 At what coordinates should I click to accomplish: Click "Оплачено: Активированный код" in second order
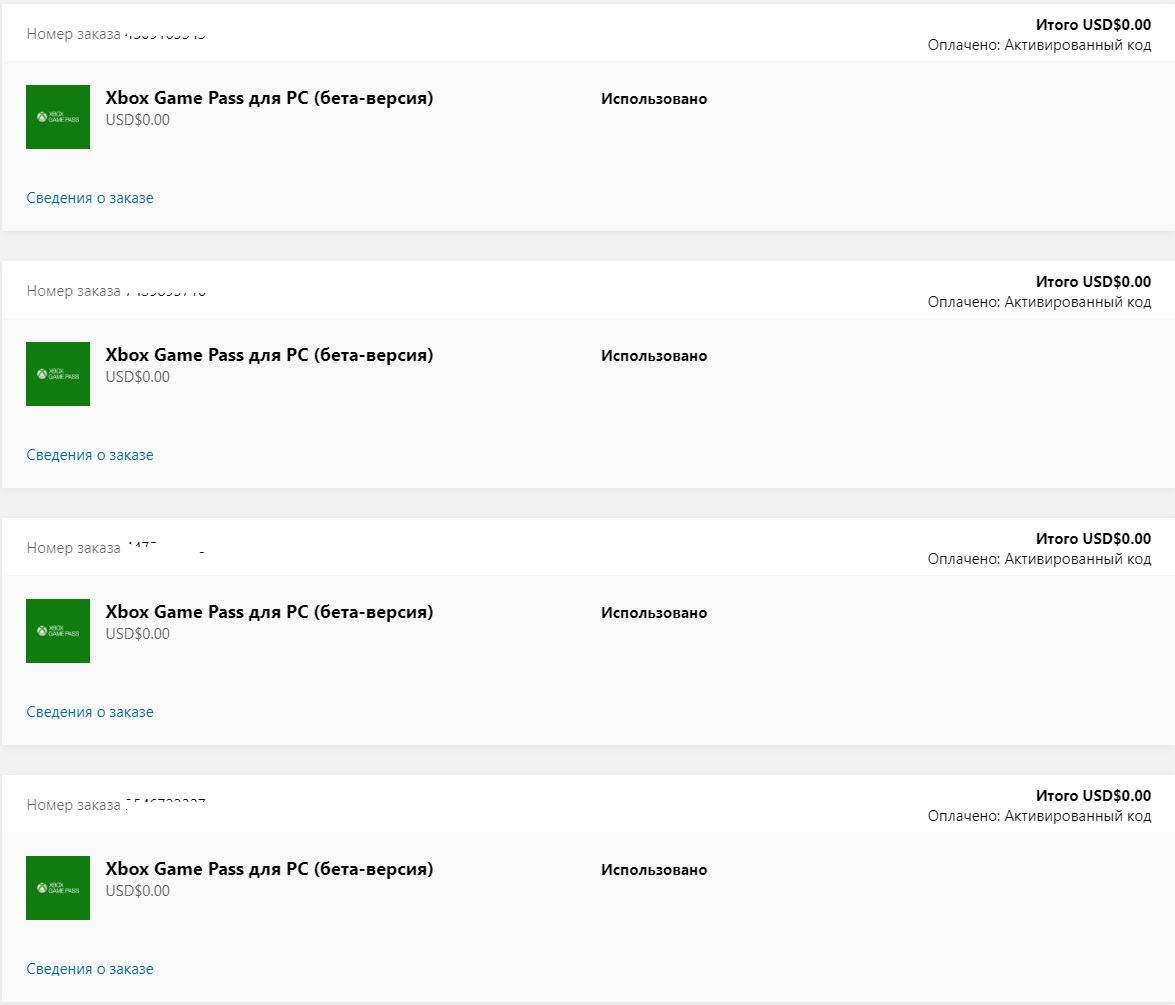pos(1039,302)
